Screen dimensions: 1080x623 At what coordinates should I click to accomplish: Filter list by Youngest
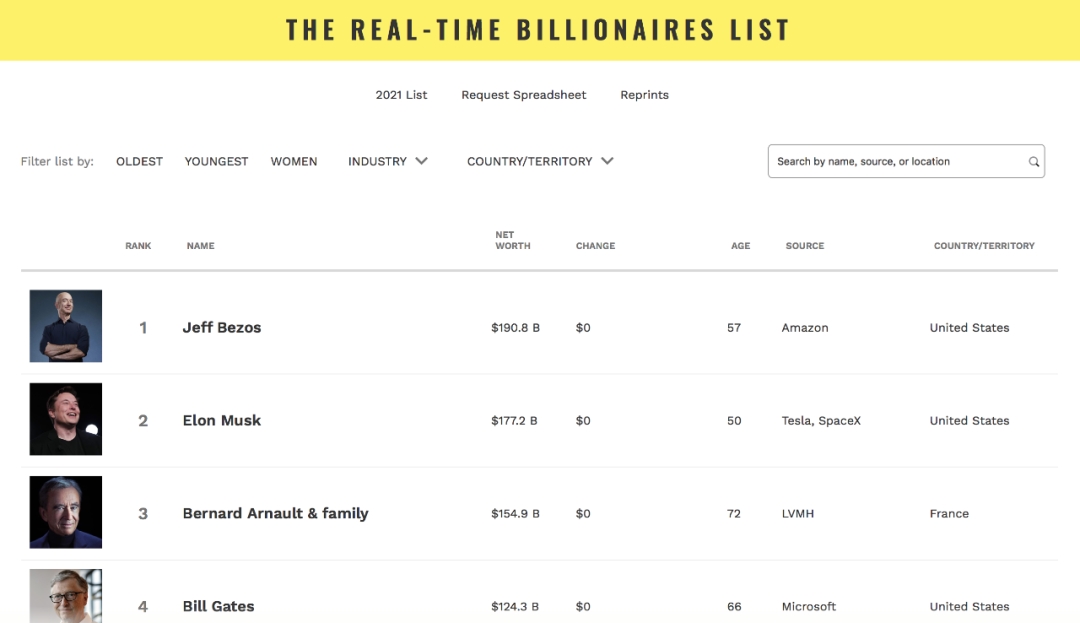coord(216,161)
